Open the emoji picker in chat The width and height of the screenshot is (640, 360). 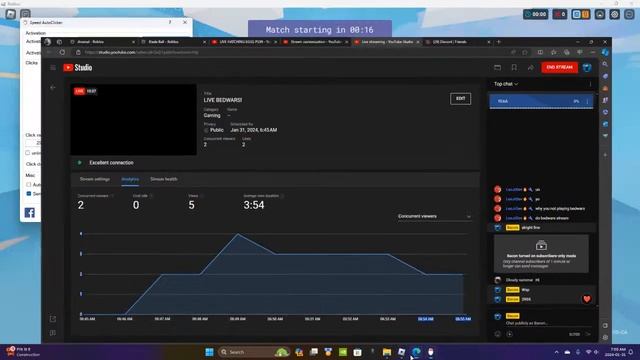coord(498,334)
